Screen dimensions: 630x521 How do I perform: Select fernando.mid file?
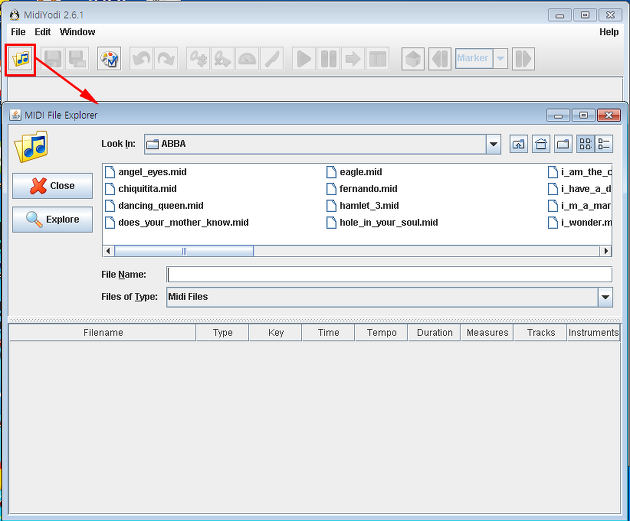362,189
